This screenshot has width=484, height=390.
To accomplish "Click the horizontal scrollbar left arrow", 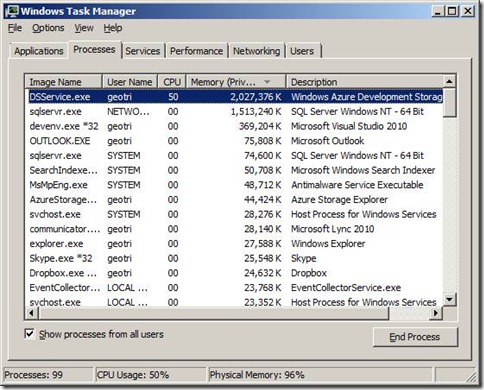I will 31,313.
